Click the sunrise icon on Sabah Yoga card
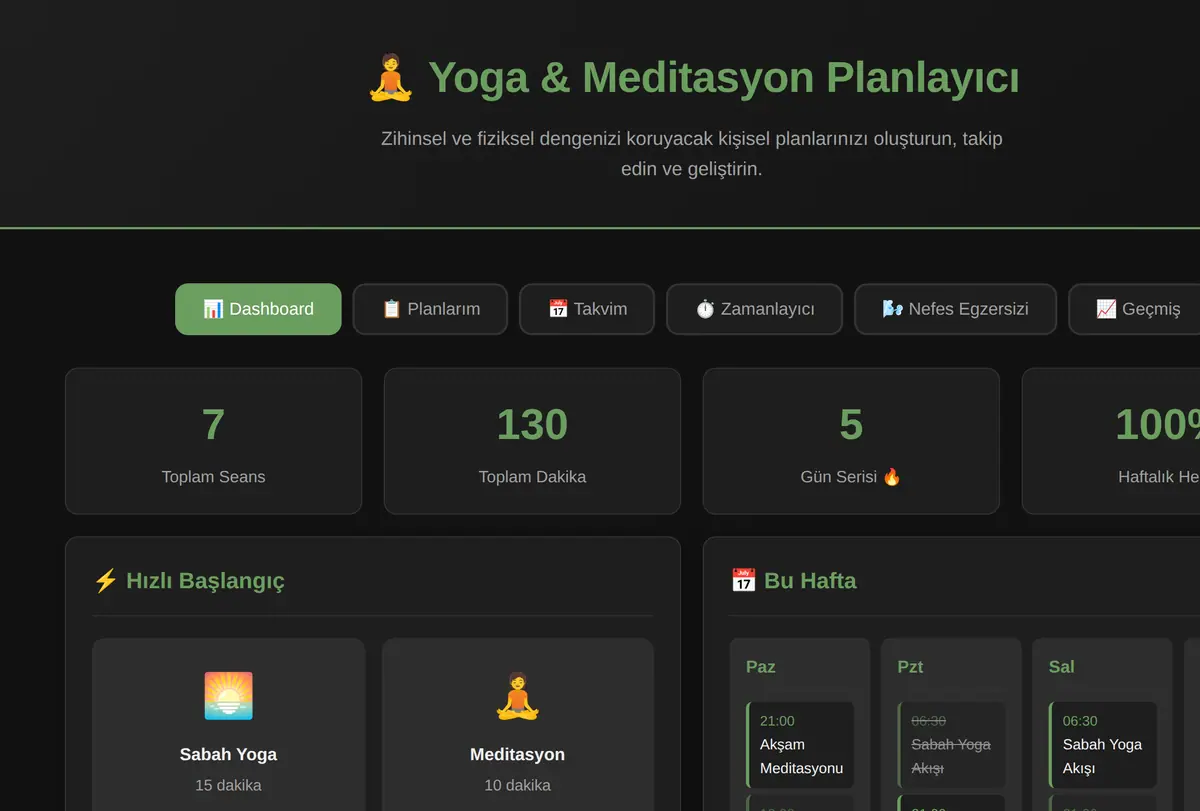 pos(228,696)
